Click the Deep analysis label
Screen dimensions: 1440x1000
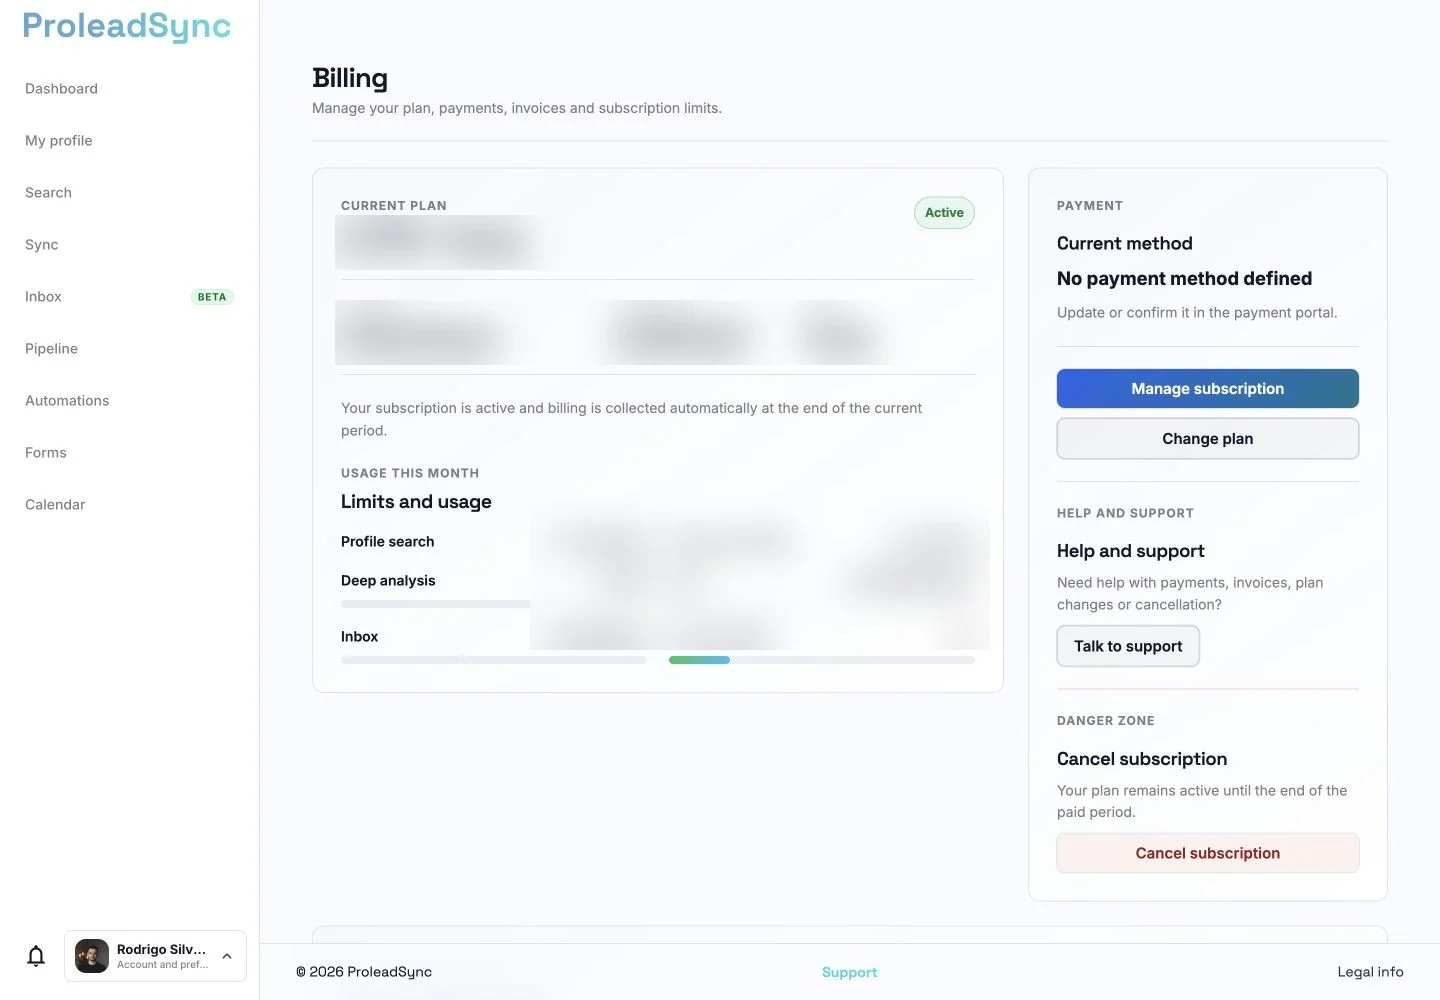click(388, 581)
